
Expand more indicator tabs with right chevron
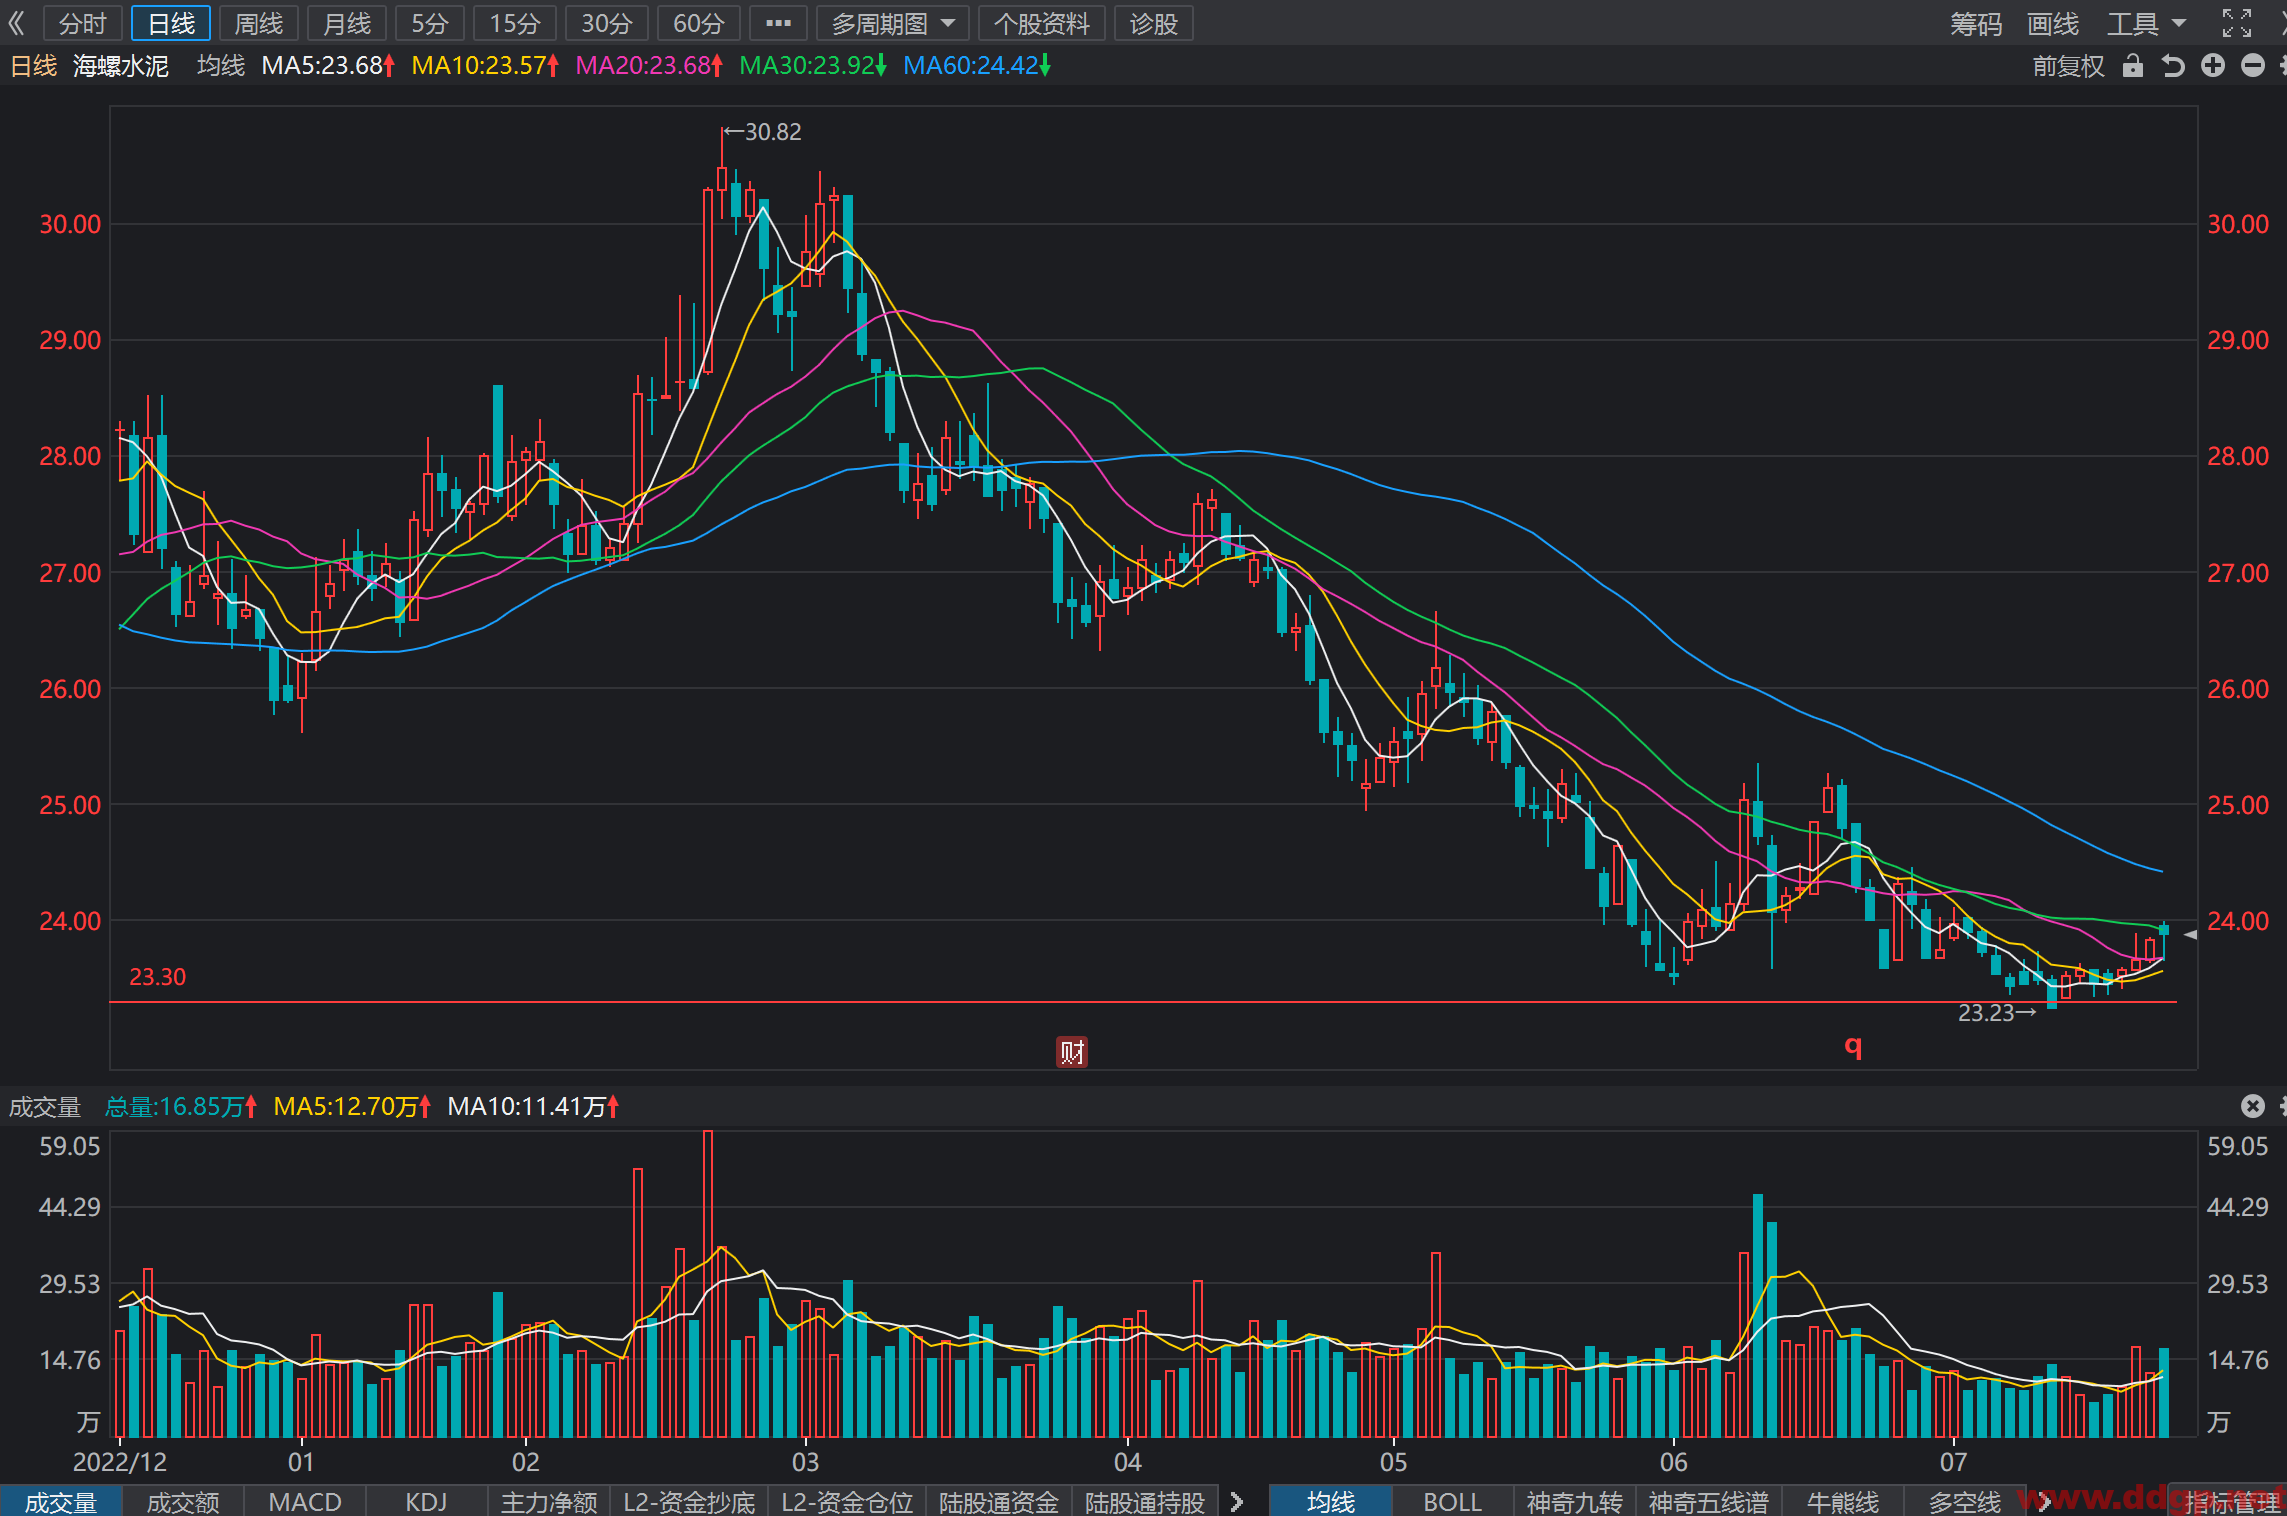click(1237, 1501)
